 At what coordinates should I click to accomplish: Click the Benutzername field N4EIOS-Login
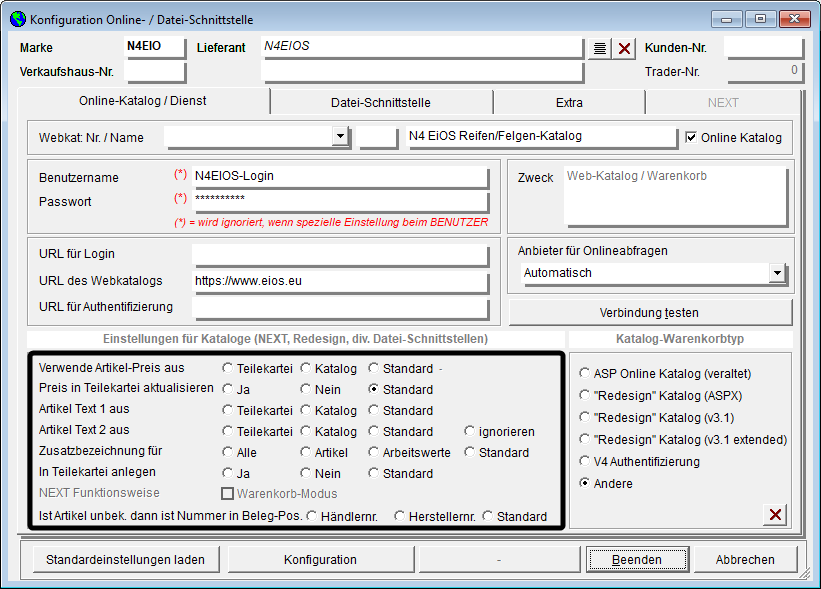340,177
